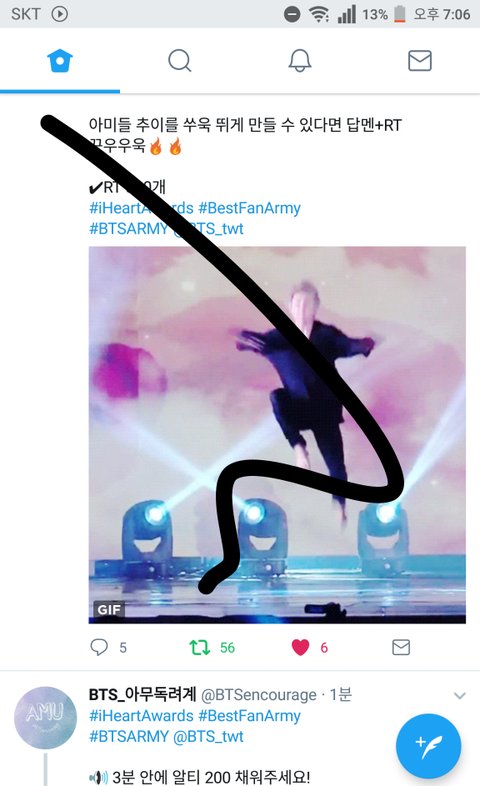This screenshot has height=786, width=480.
Task: Open BTS_아무독려계 profile name
Action: tap(142, 694)
